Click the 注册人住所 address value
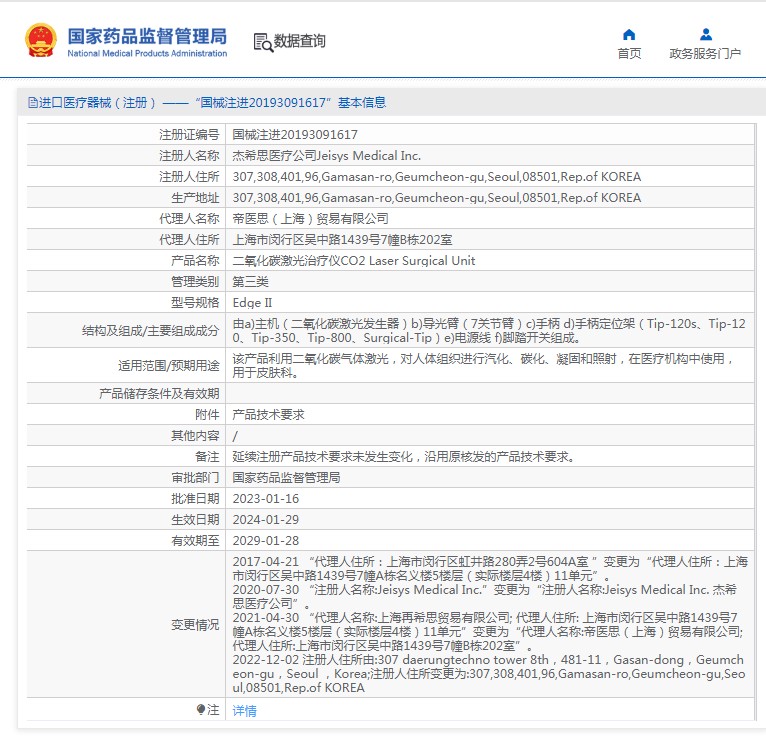Screen dimensions: 766x740 point(437,176)
